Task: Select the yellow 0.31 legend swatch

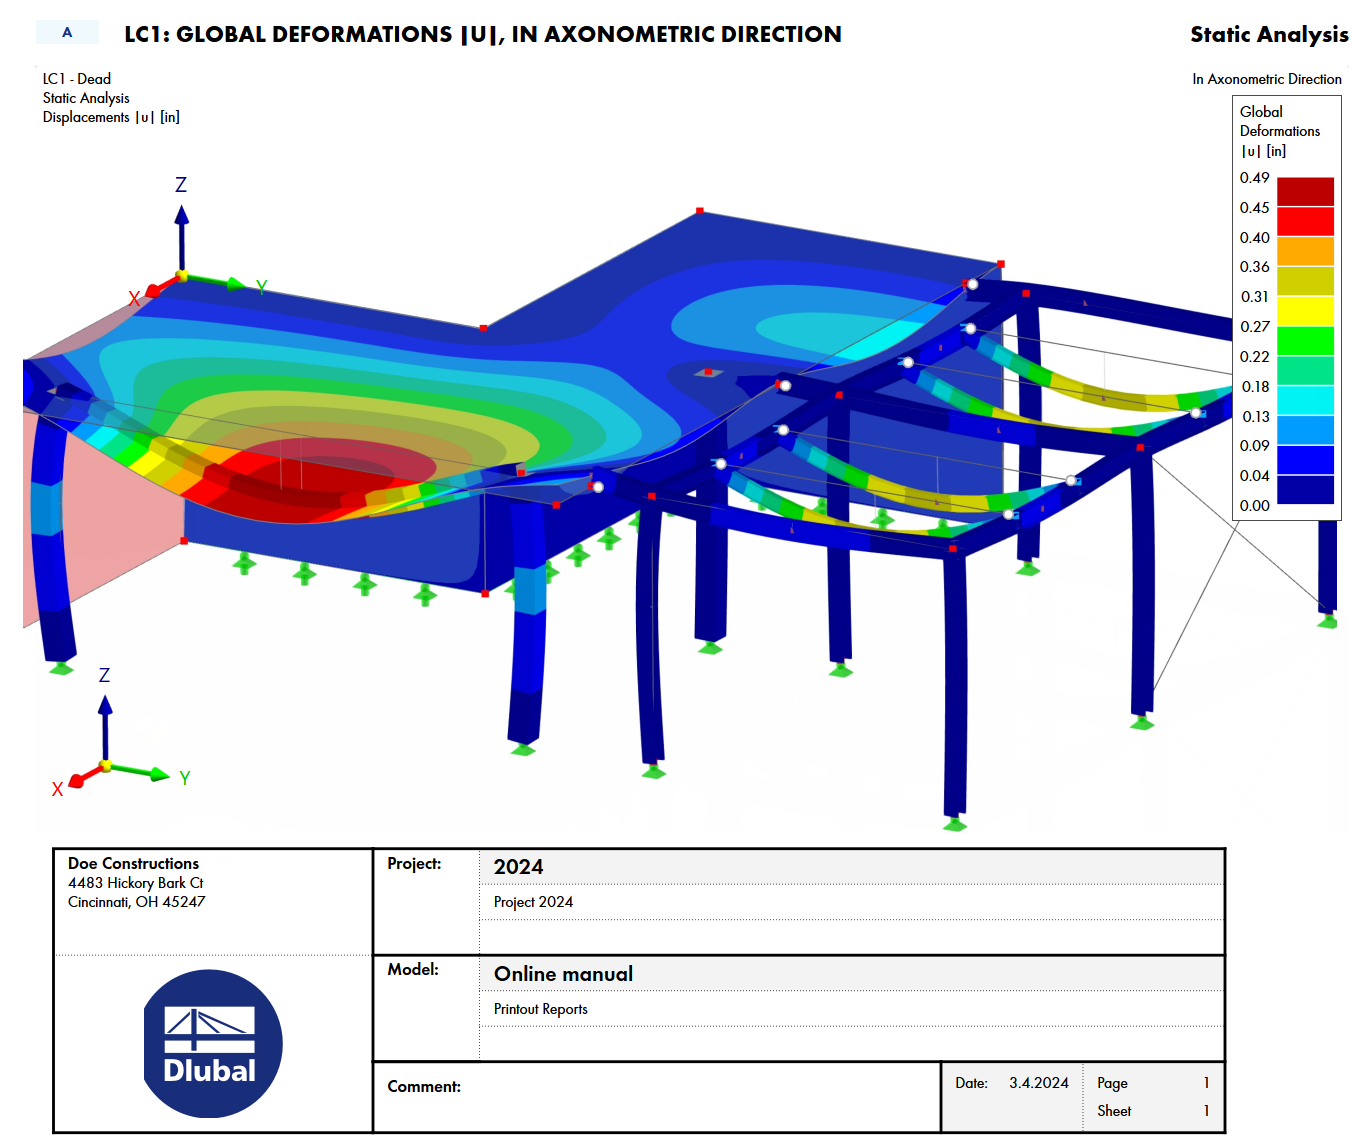Action: (x=1305, y=311)
